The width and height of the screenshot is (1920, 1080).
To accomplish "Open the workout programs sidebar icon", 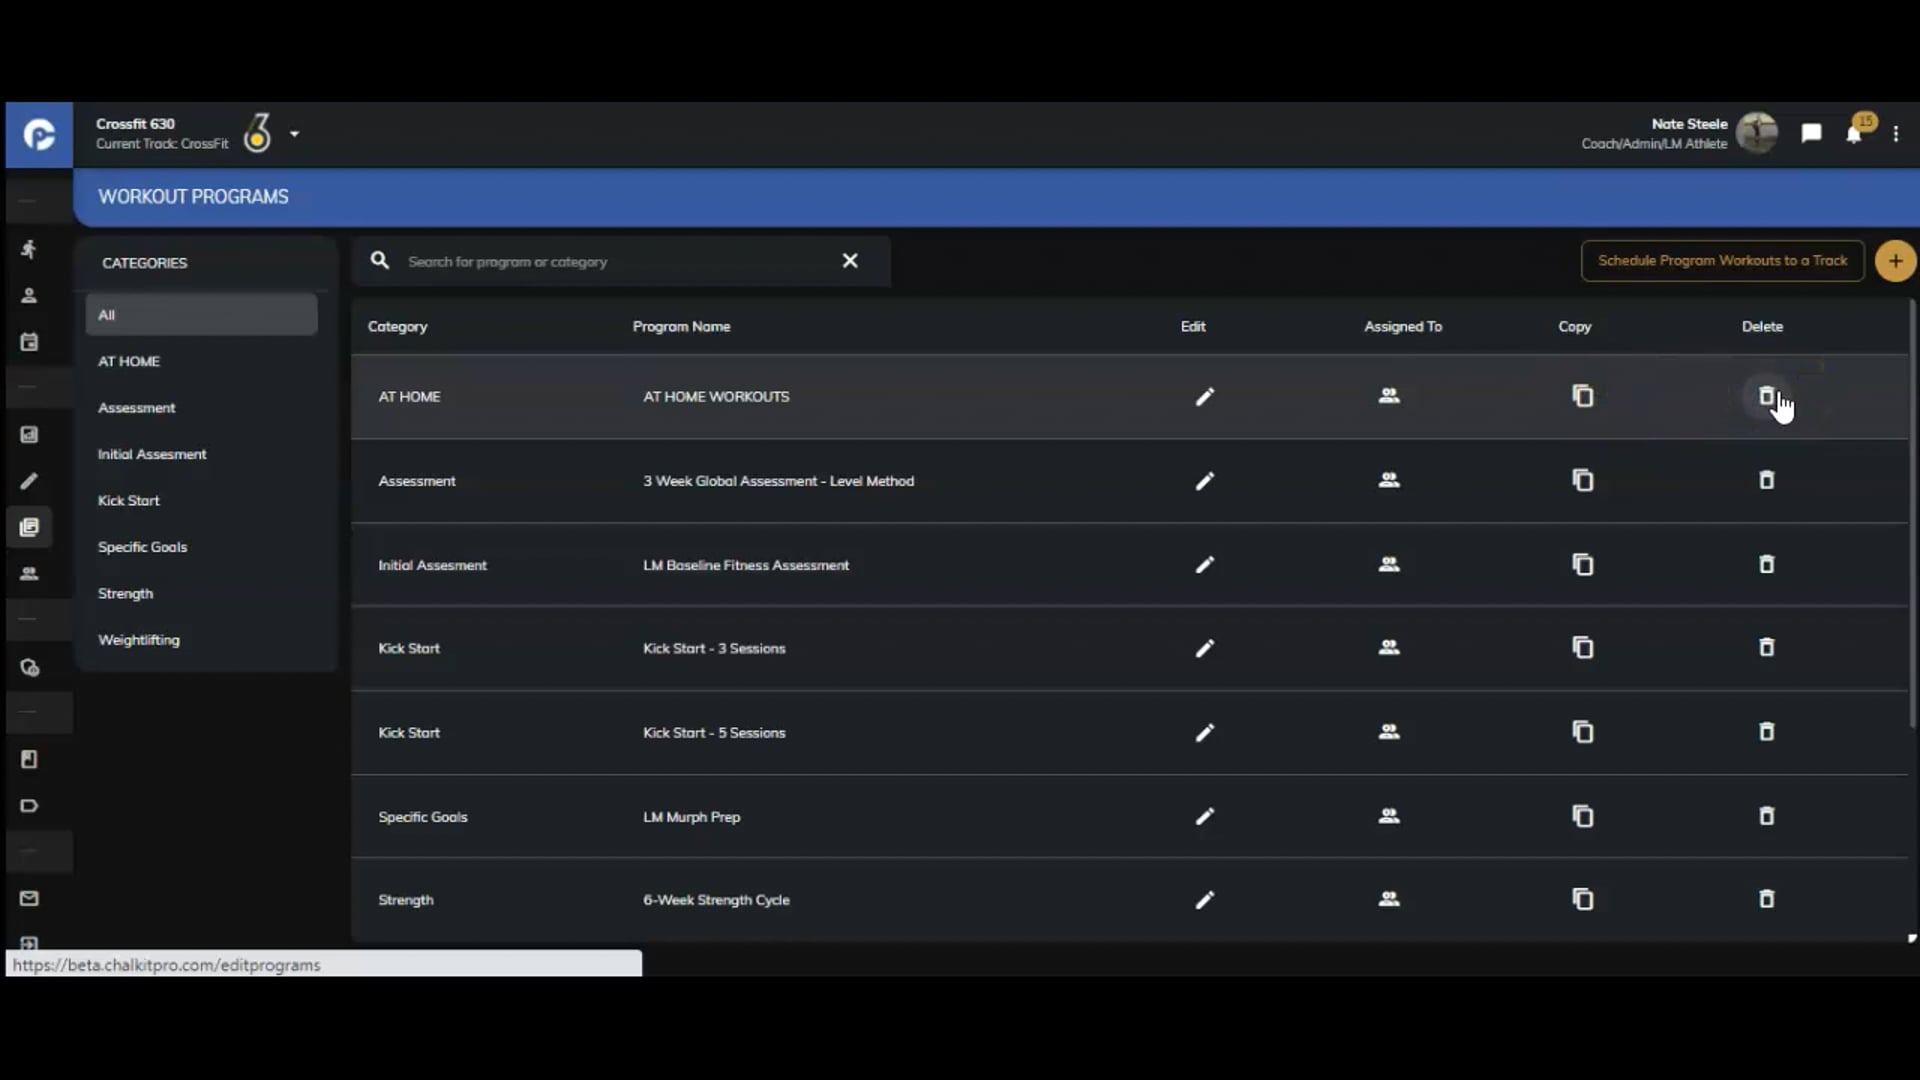I will coord(29,527).
